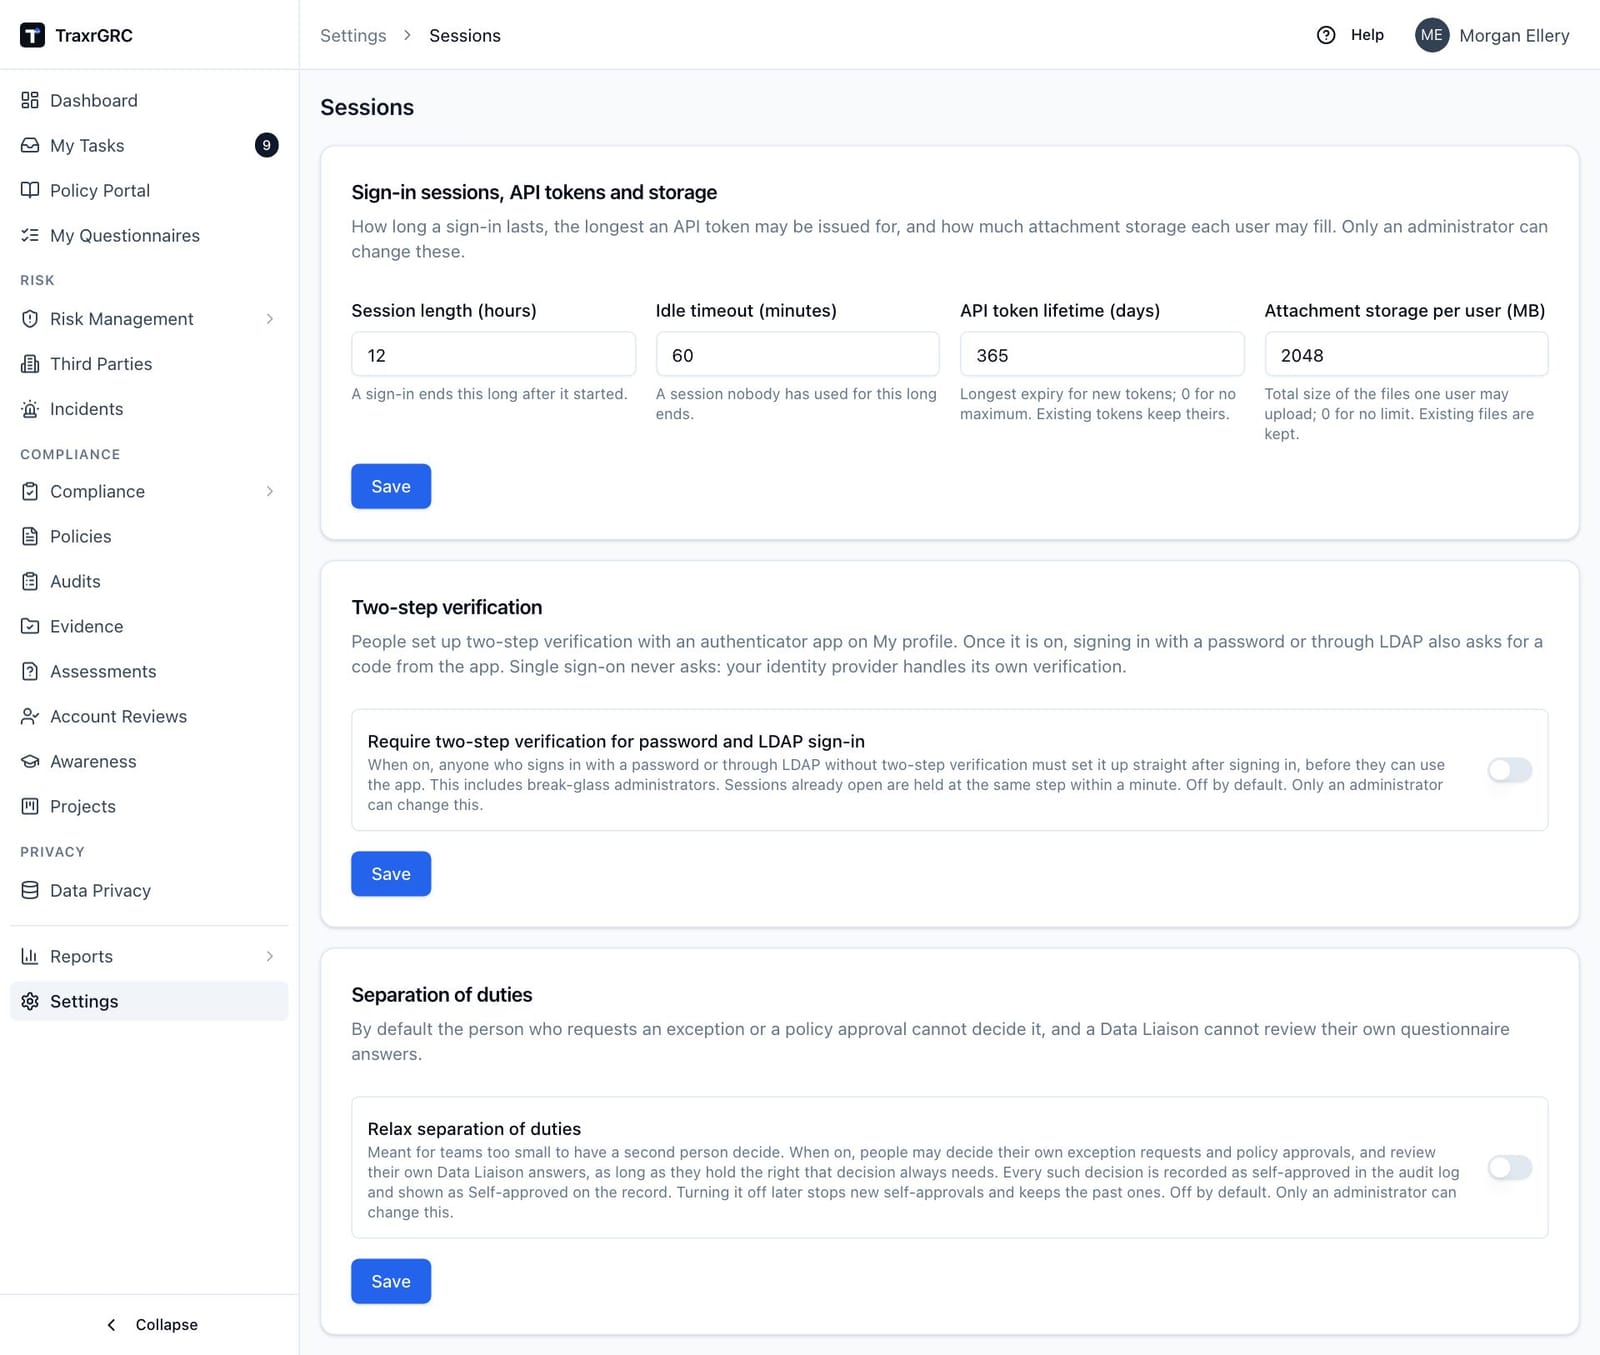The height and width of the screenshot is (1355, 1600).
Task: Open Assessments in sidebar
Action: 149,671
